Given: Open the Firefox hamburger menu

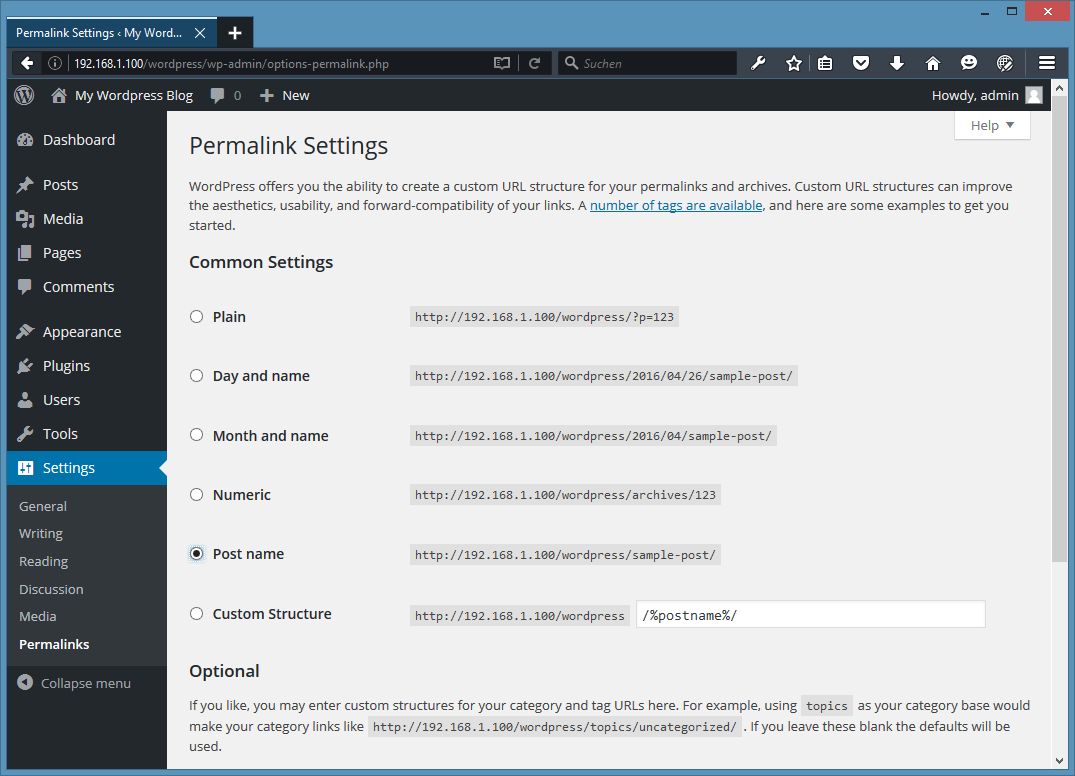Looking at the screenshot, I should coord(1047,64).
